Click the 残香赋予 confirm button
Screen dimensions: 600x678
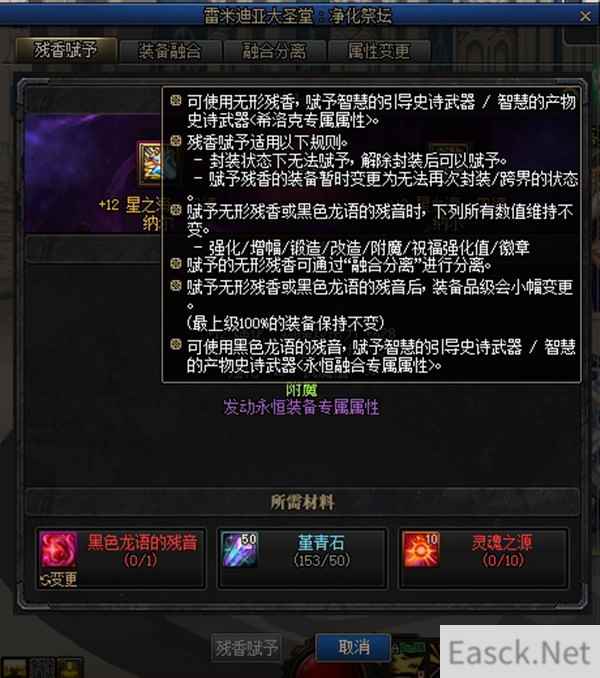(247, 647)
